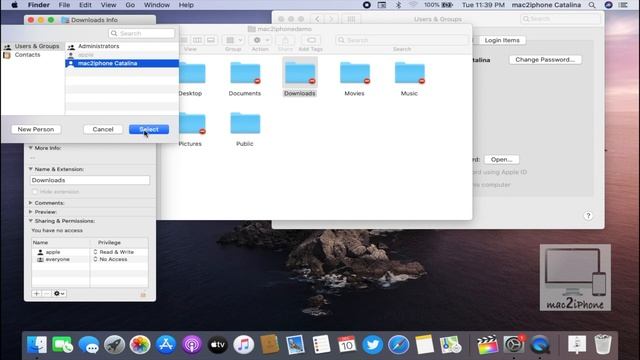Launch Music app from the Dock
Viewport: 640px width, 360px height.
tap(244, 345)
